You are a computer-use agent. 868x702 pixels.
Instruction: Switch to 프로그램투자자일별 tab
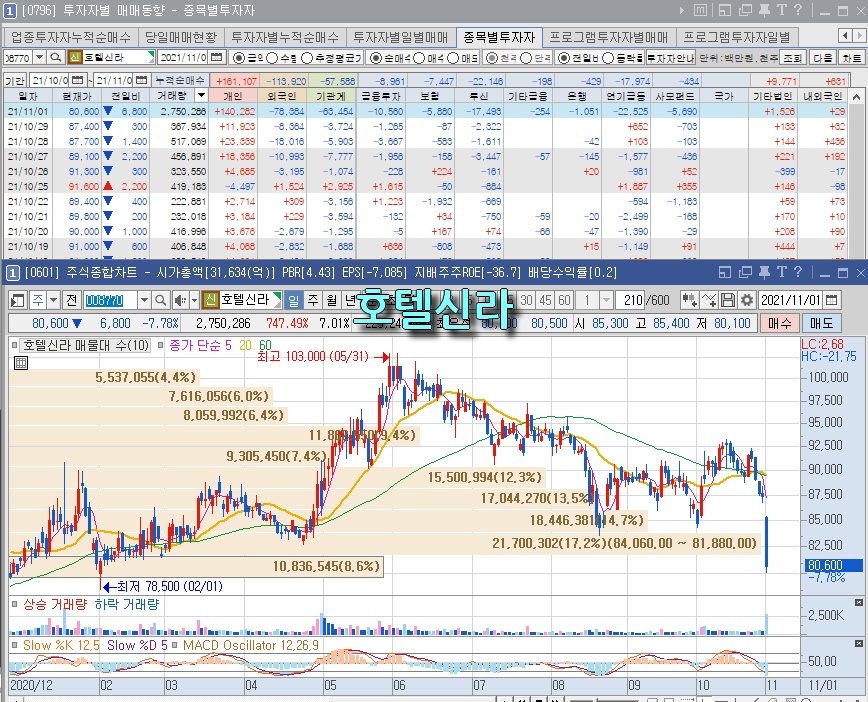[x=737, y=37]
